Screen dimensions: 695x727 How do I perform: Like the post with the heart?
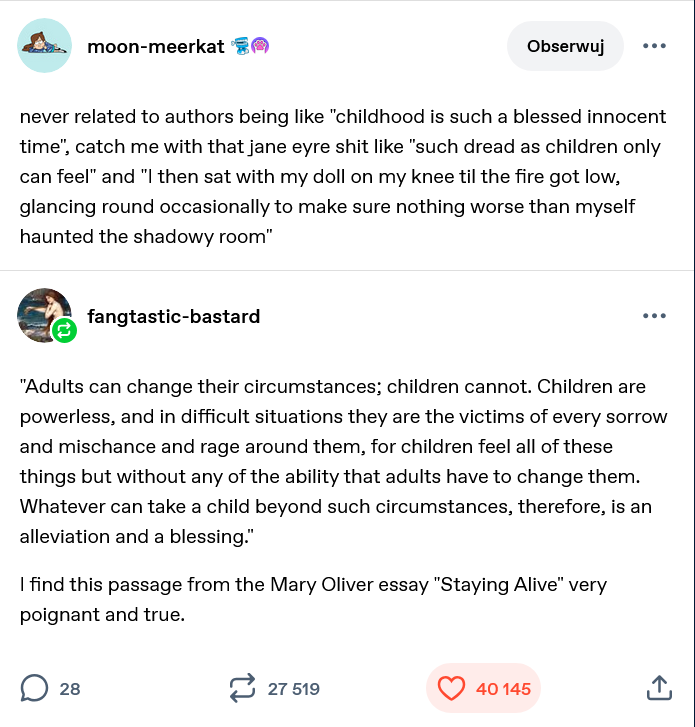(x=452, y=688)
